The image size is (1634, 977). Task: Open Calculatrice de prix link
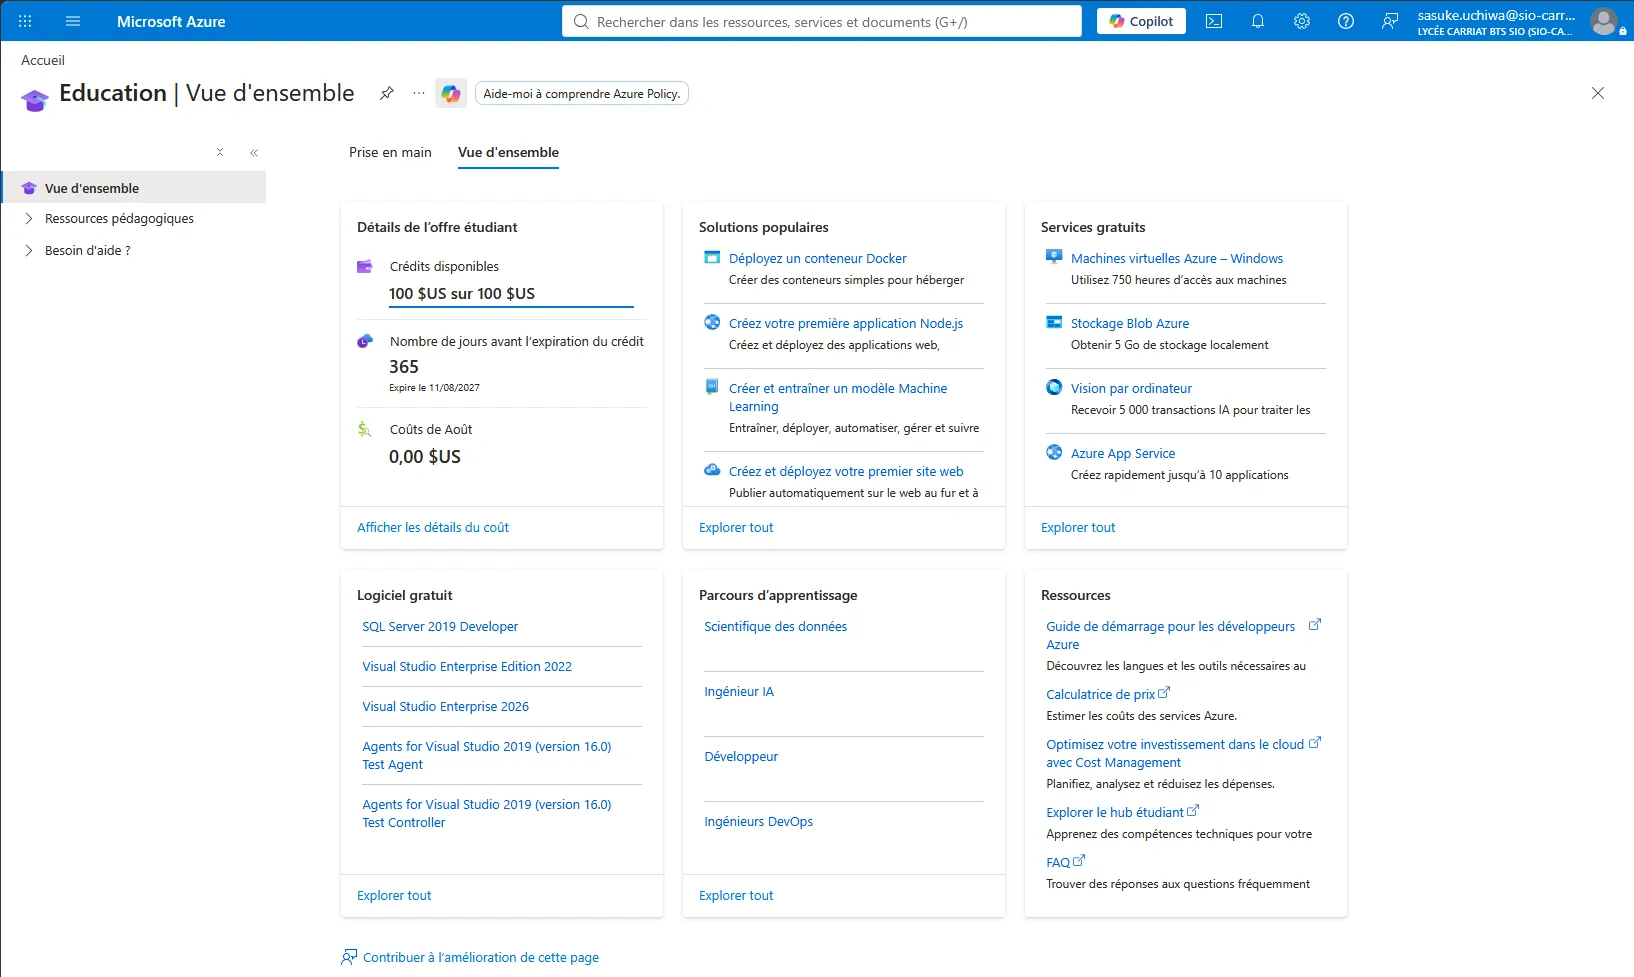(x=1108, y=694)
